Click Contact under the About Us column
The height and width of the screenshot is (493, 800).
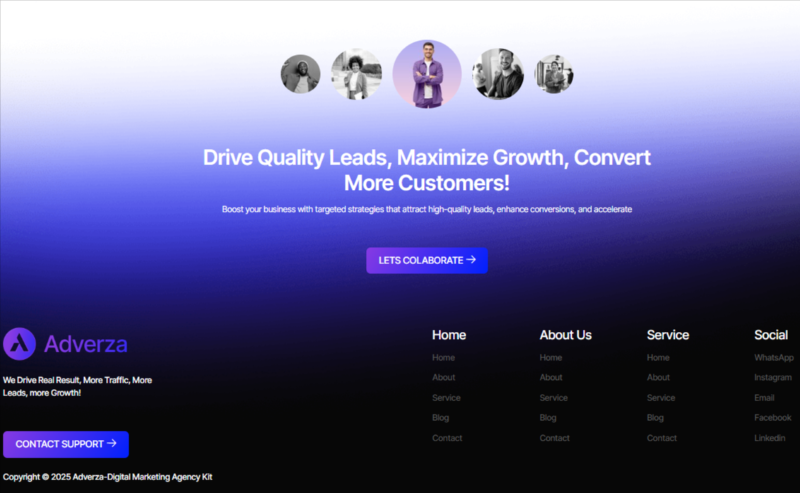coord(554,438)
